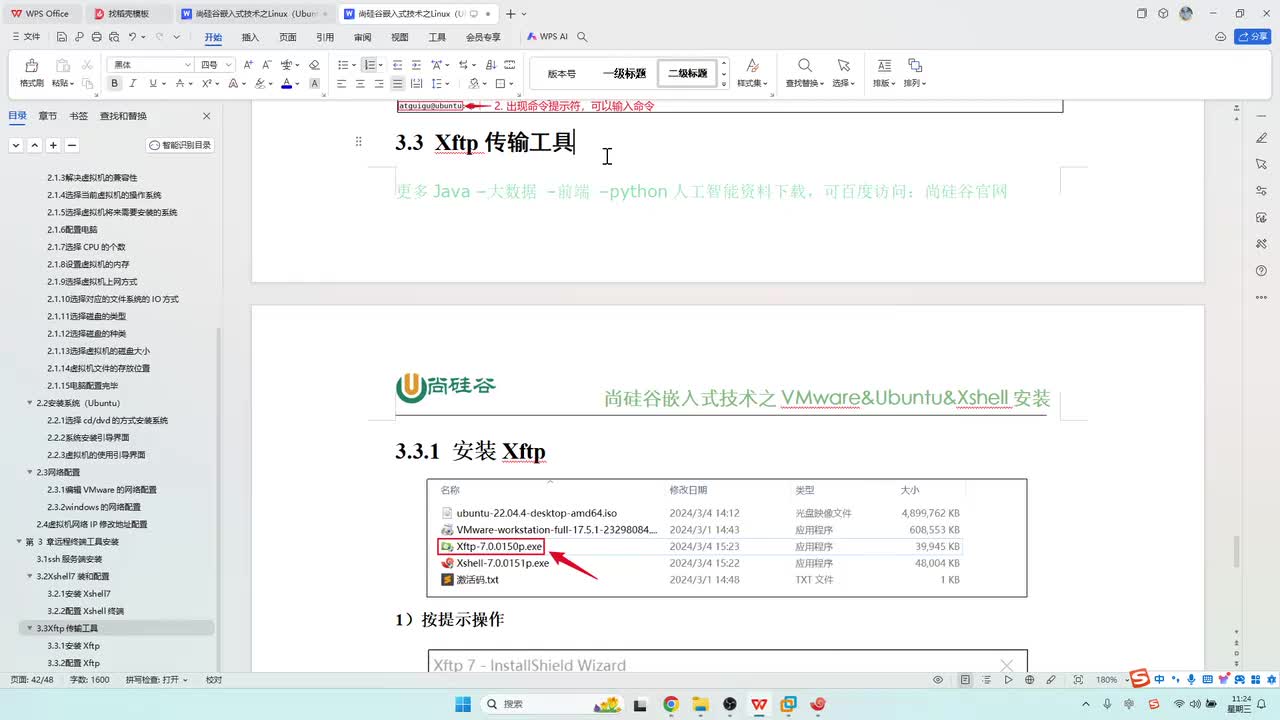
Task: Switch to the 章节 navigation tab
Action: coord(48,116)
